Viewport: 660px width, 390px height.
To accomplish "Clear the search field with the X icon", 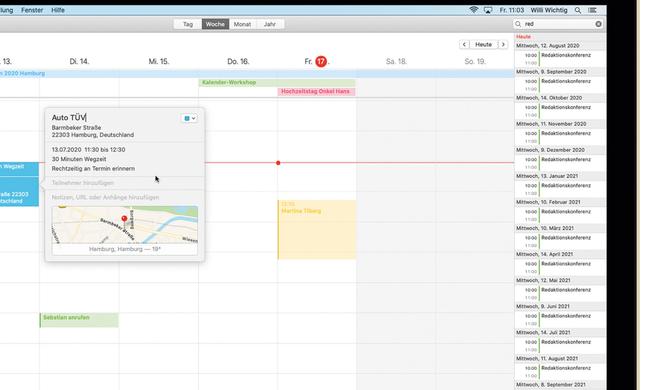I will click(599, 24).
